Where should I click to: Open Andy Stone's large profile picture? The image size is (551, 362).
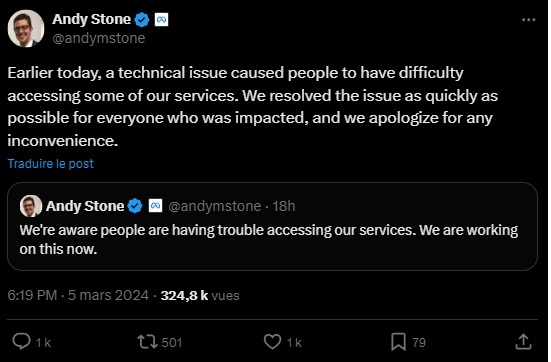tap(26, 28)
